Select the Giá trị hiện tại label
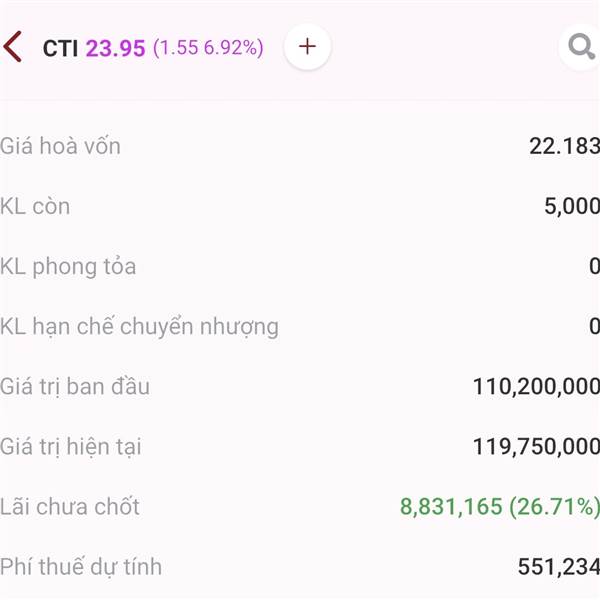Screen dimensions: 600x600 [x=71, y=447]
